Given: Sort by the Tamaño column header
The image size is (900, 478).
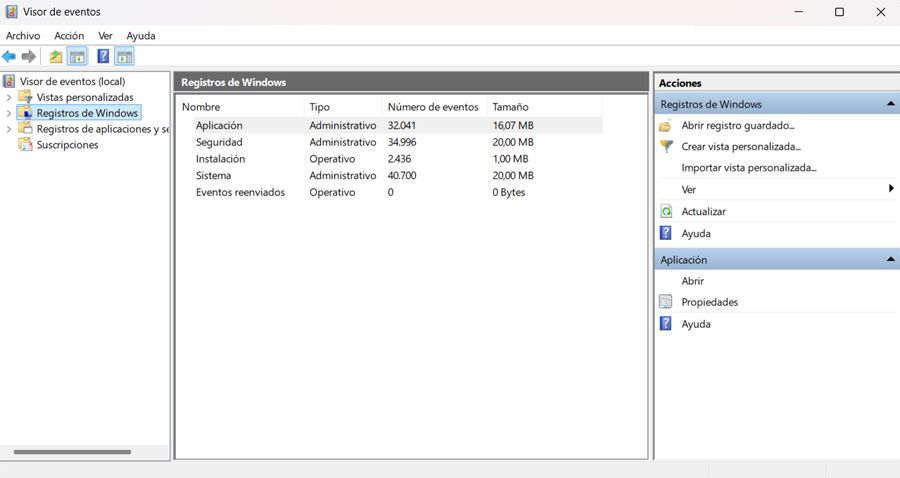Looking at the screenshot, I should 544,107.
